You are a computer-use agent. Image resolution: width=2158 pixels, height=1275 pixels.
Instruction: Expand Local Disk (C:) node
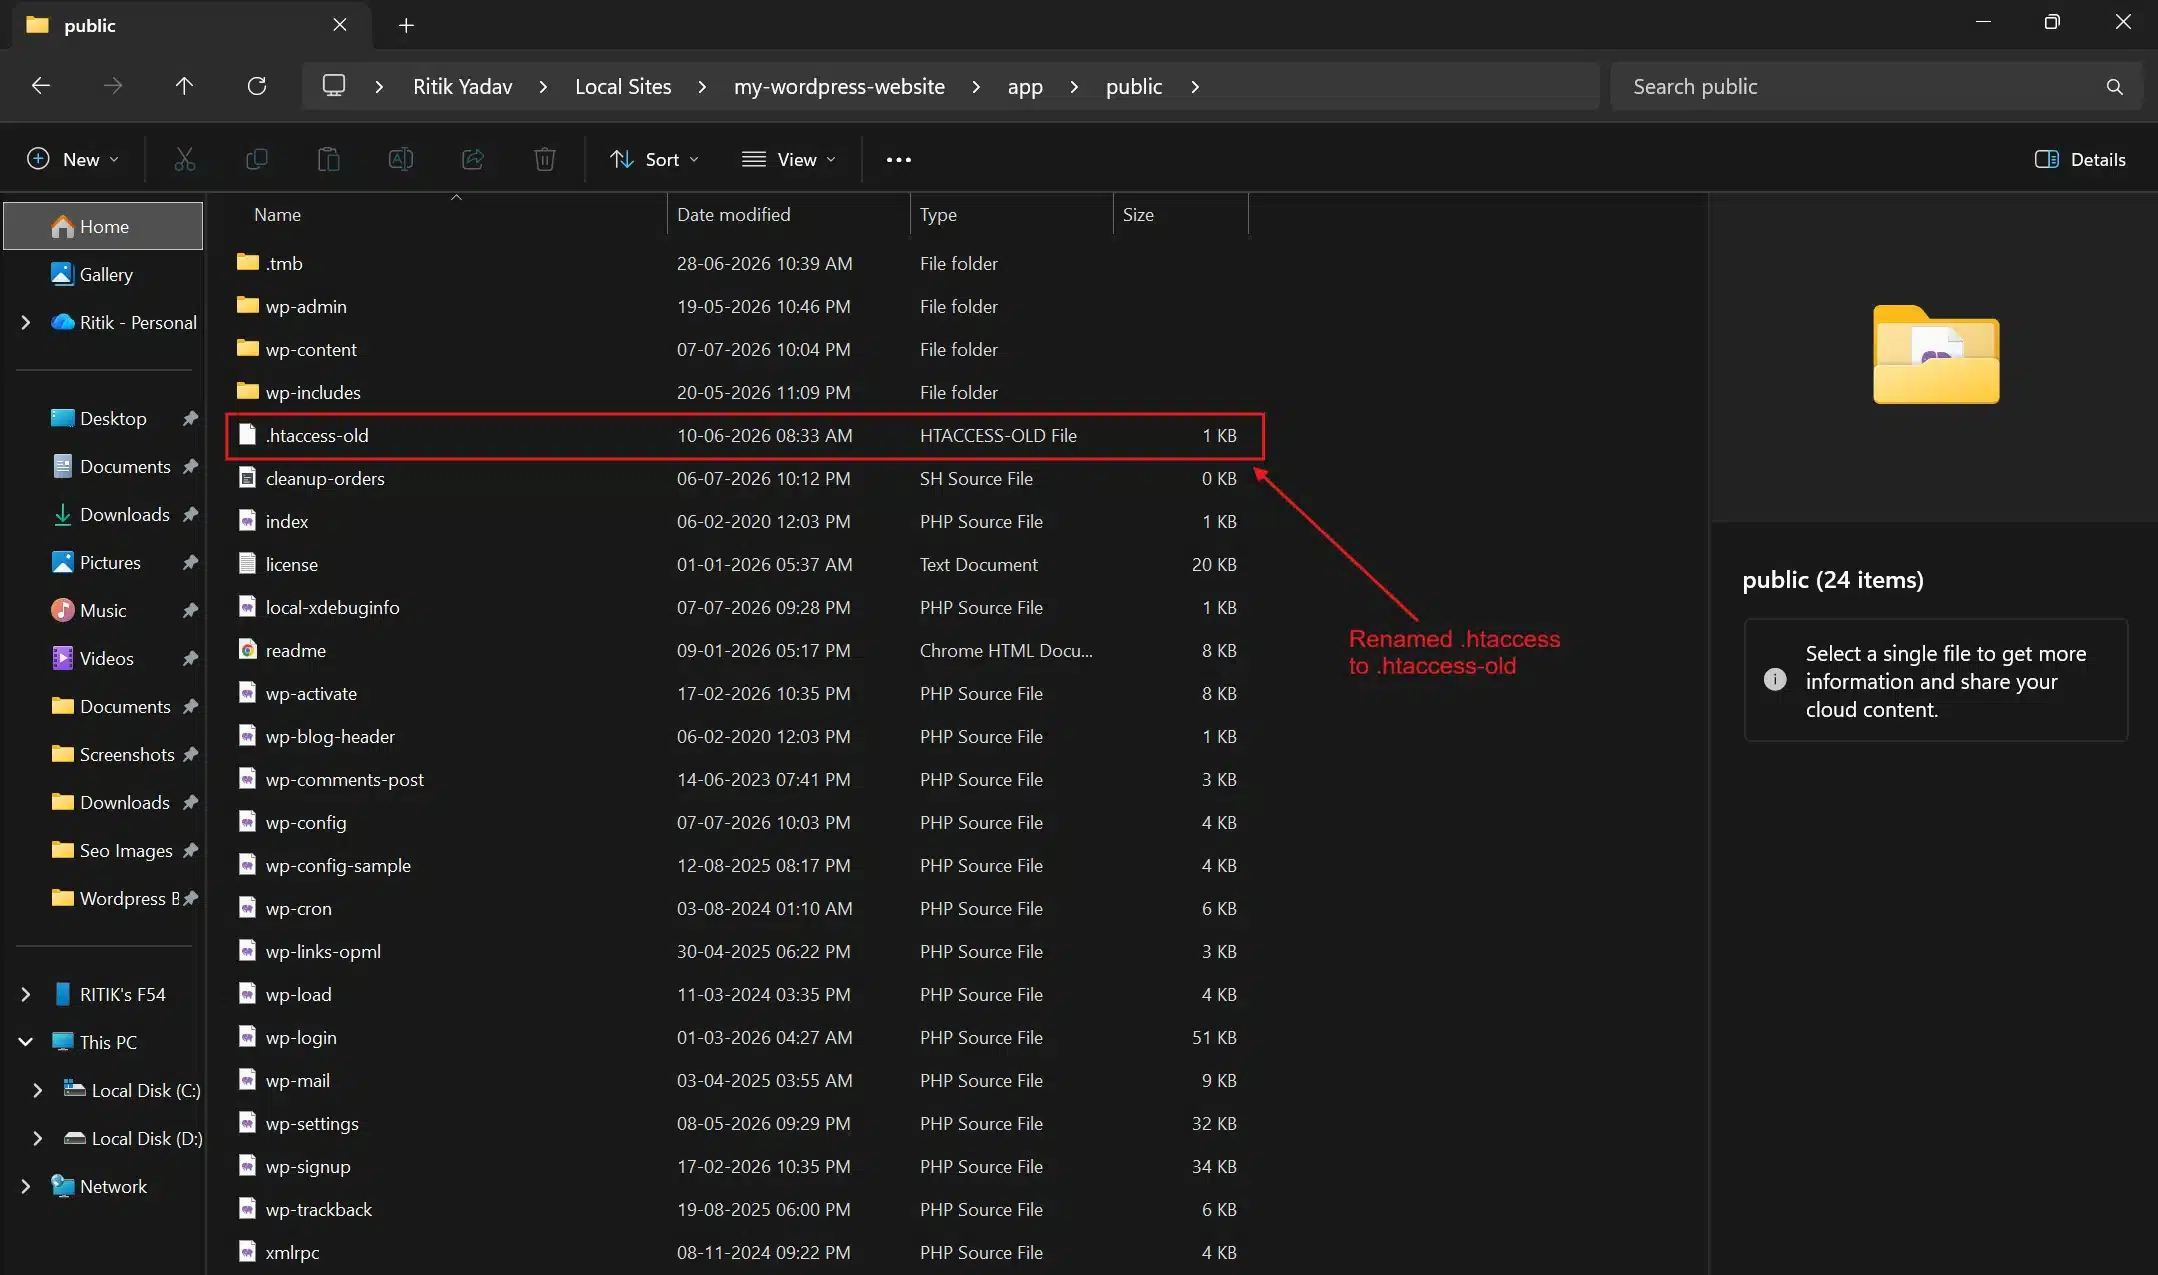38,1090
